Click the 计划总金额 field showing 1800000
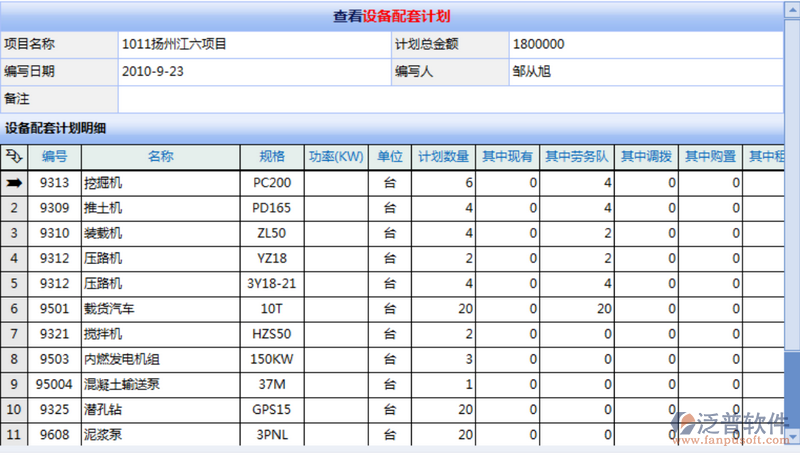 click(645, 45)
